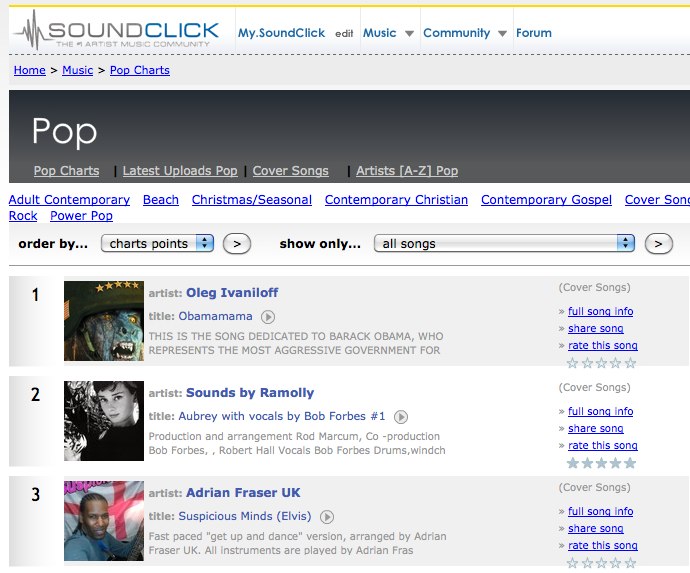Rate this song for Obamamama
This screenshot has height=573, width=690.
[x=602, y=346]
